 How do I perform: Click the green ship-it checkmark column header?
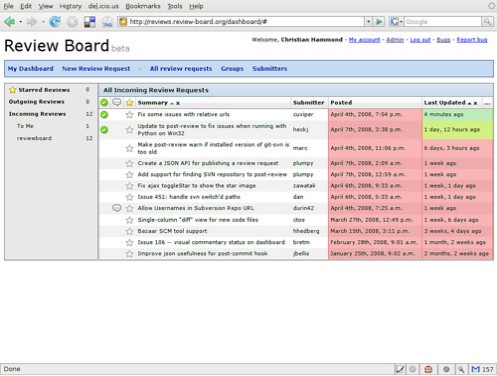pos(104,103)
